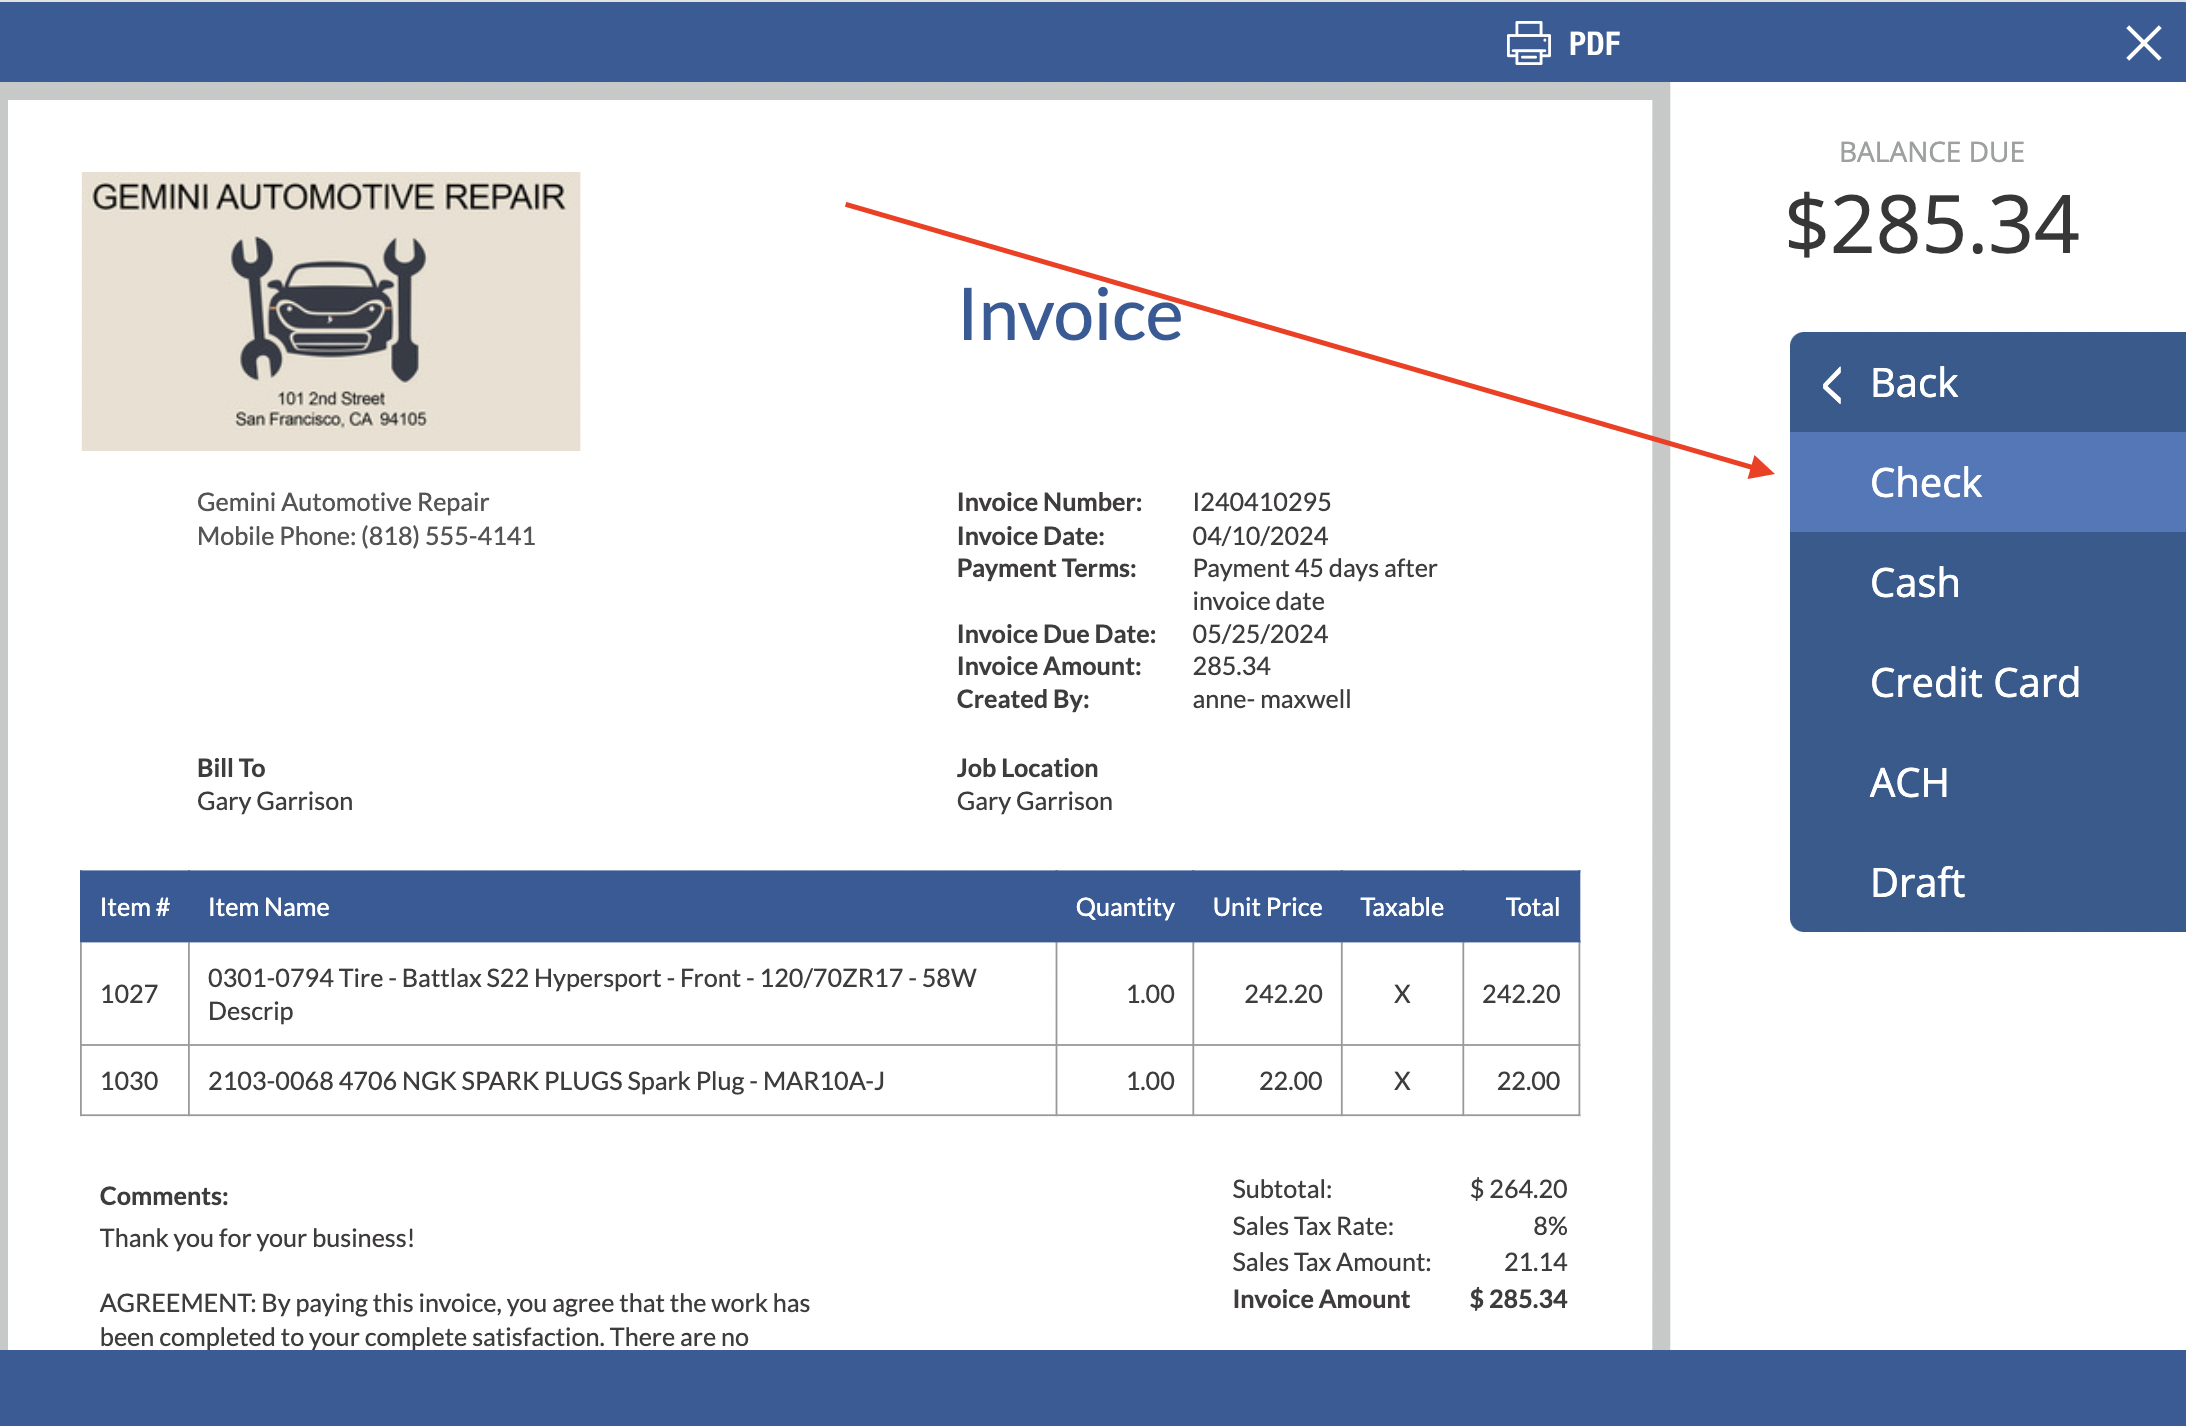The height and width of the screenshot is (1426, 2186).
Task: Close the invoice payment window
Action: click(2143, 42)
